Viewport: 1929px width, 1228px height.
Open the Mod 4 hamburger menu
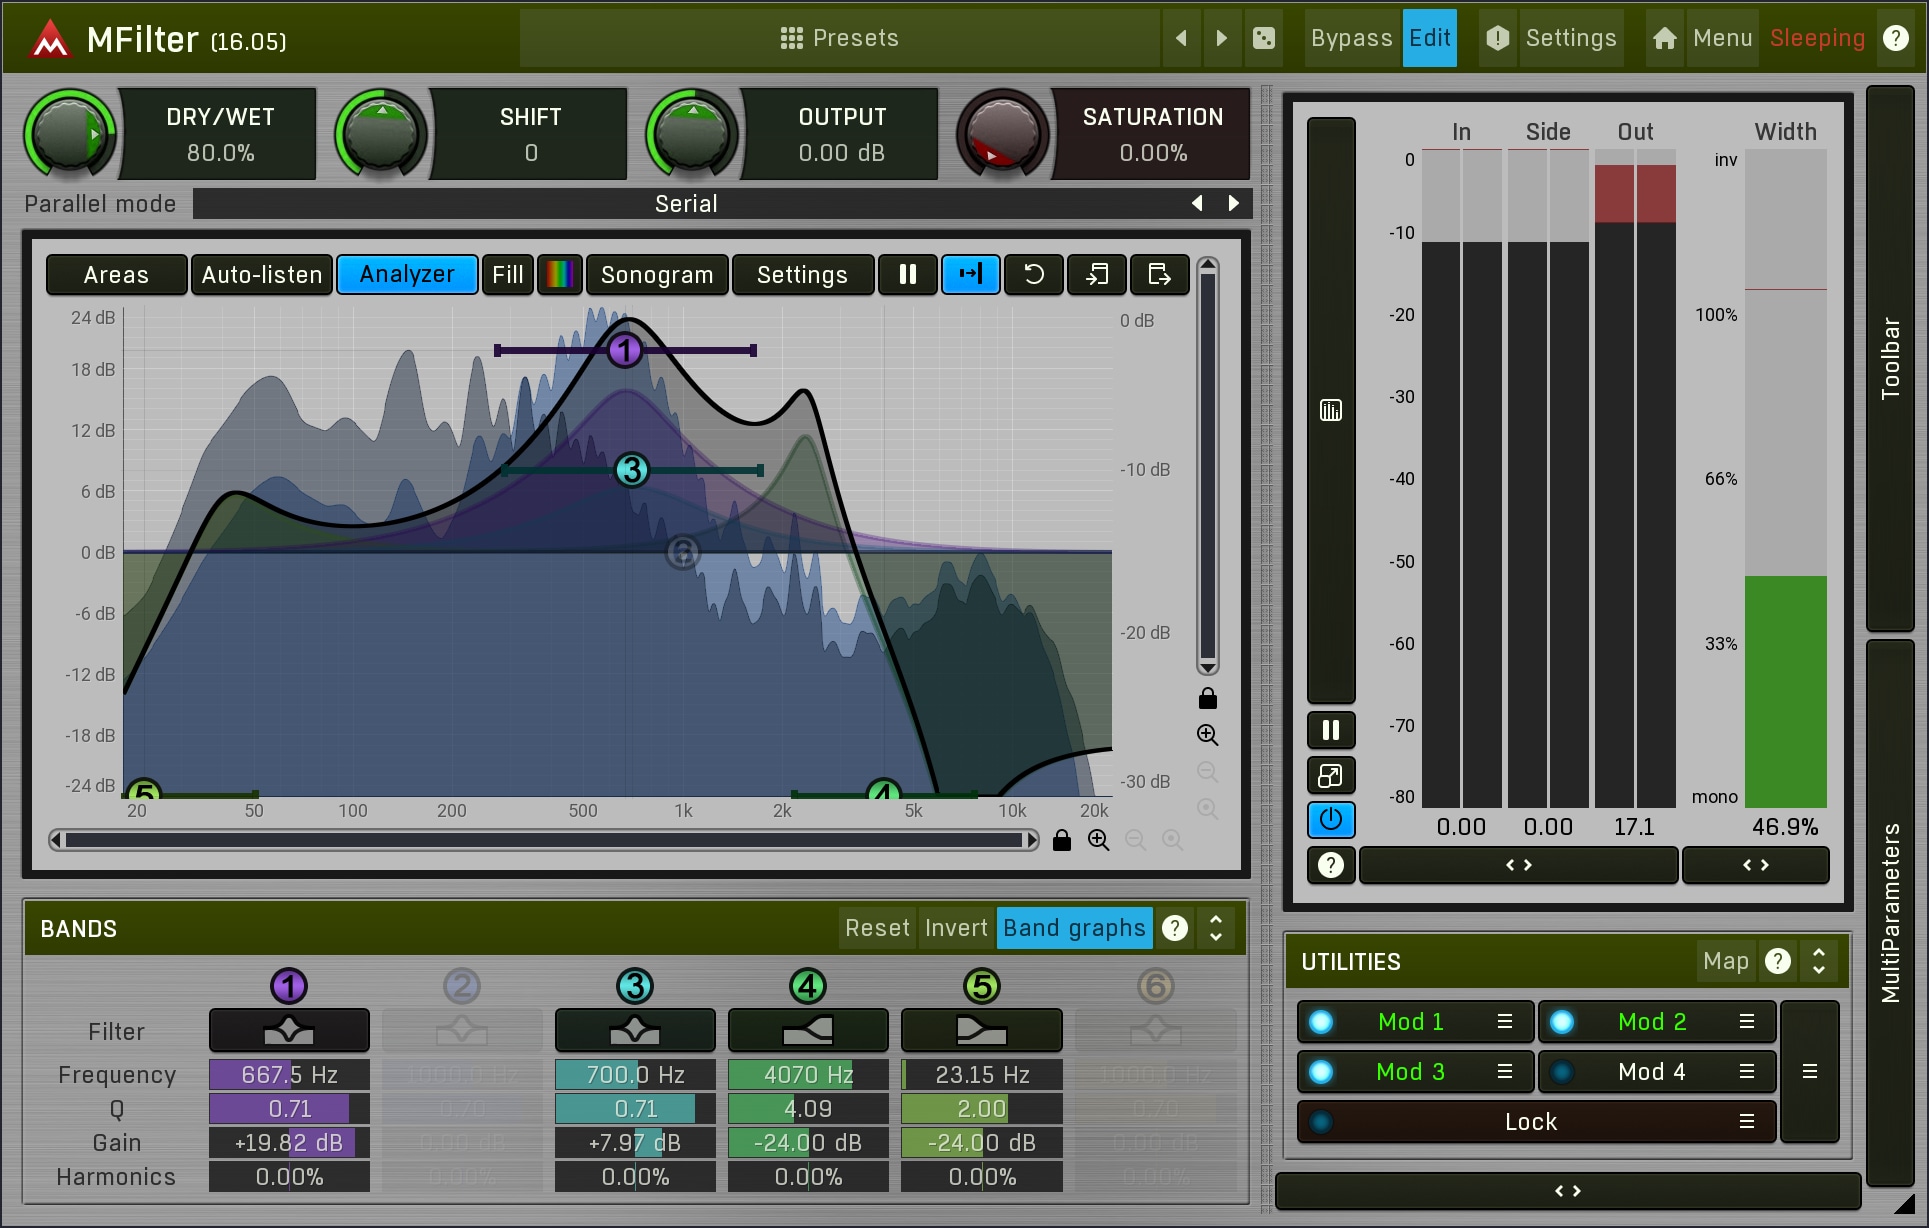[x=1747, y=1072]
